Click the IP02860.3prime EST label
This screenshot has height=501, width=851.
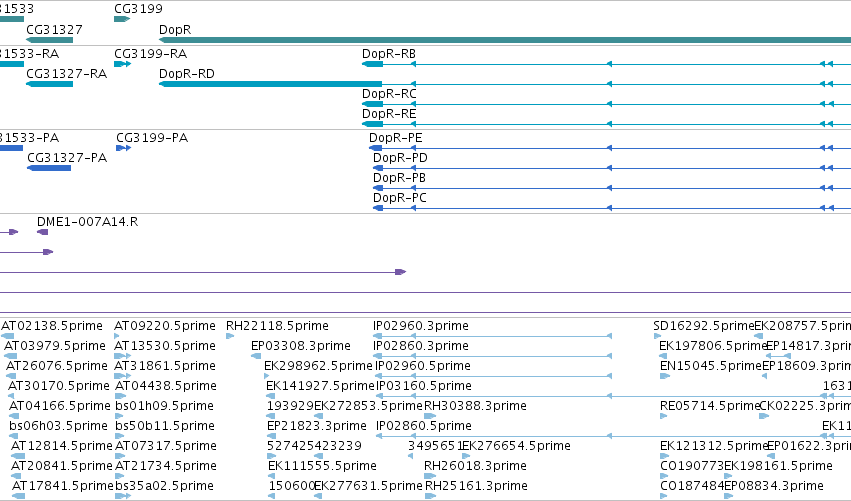(421, 346)
